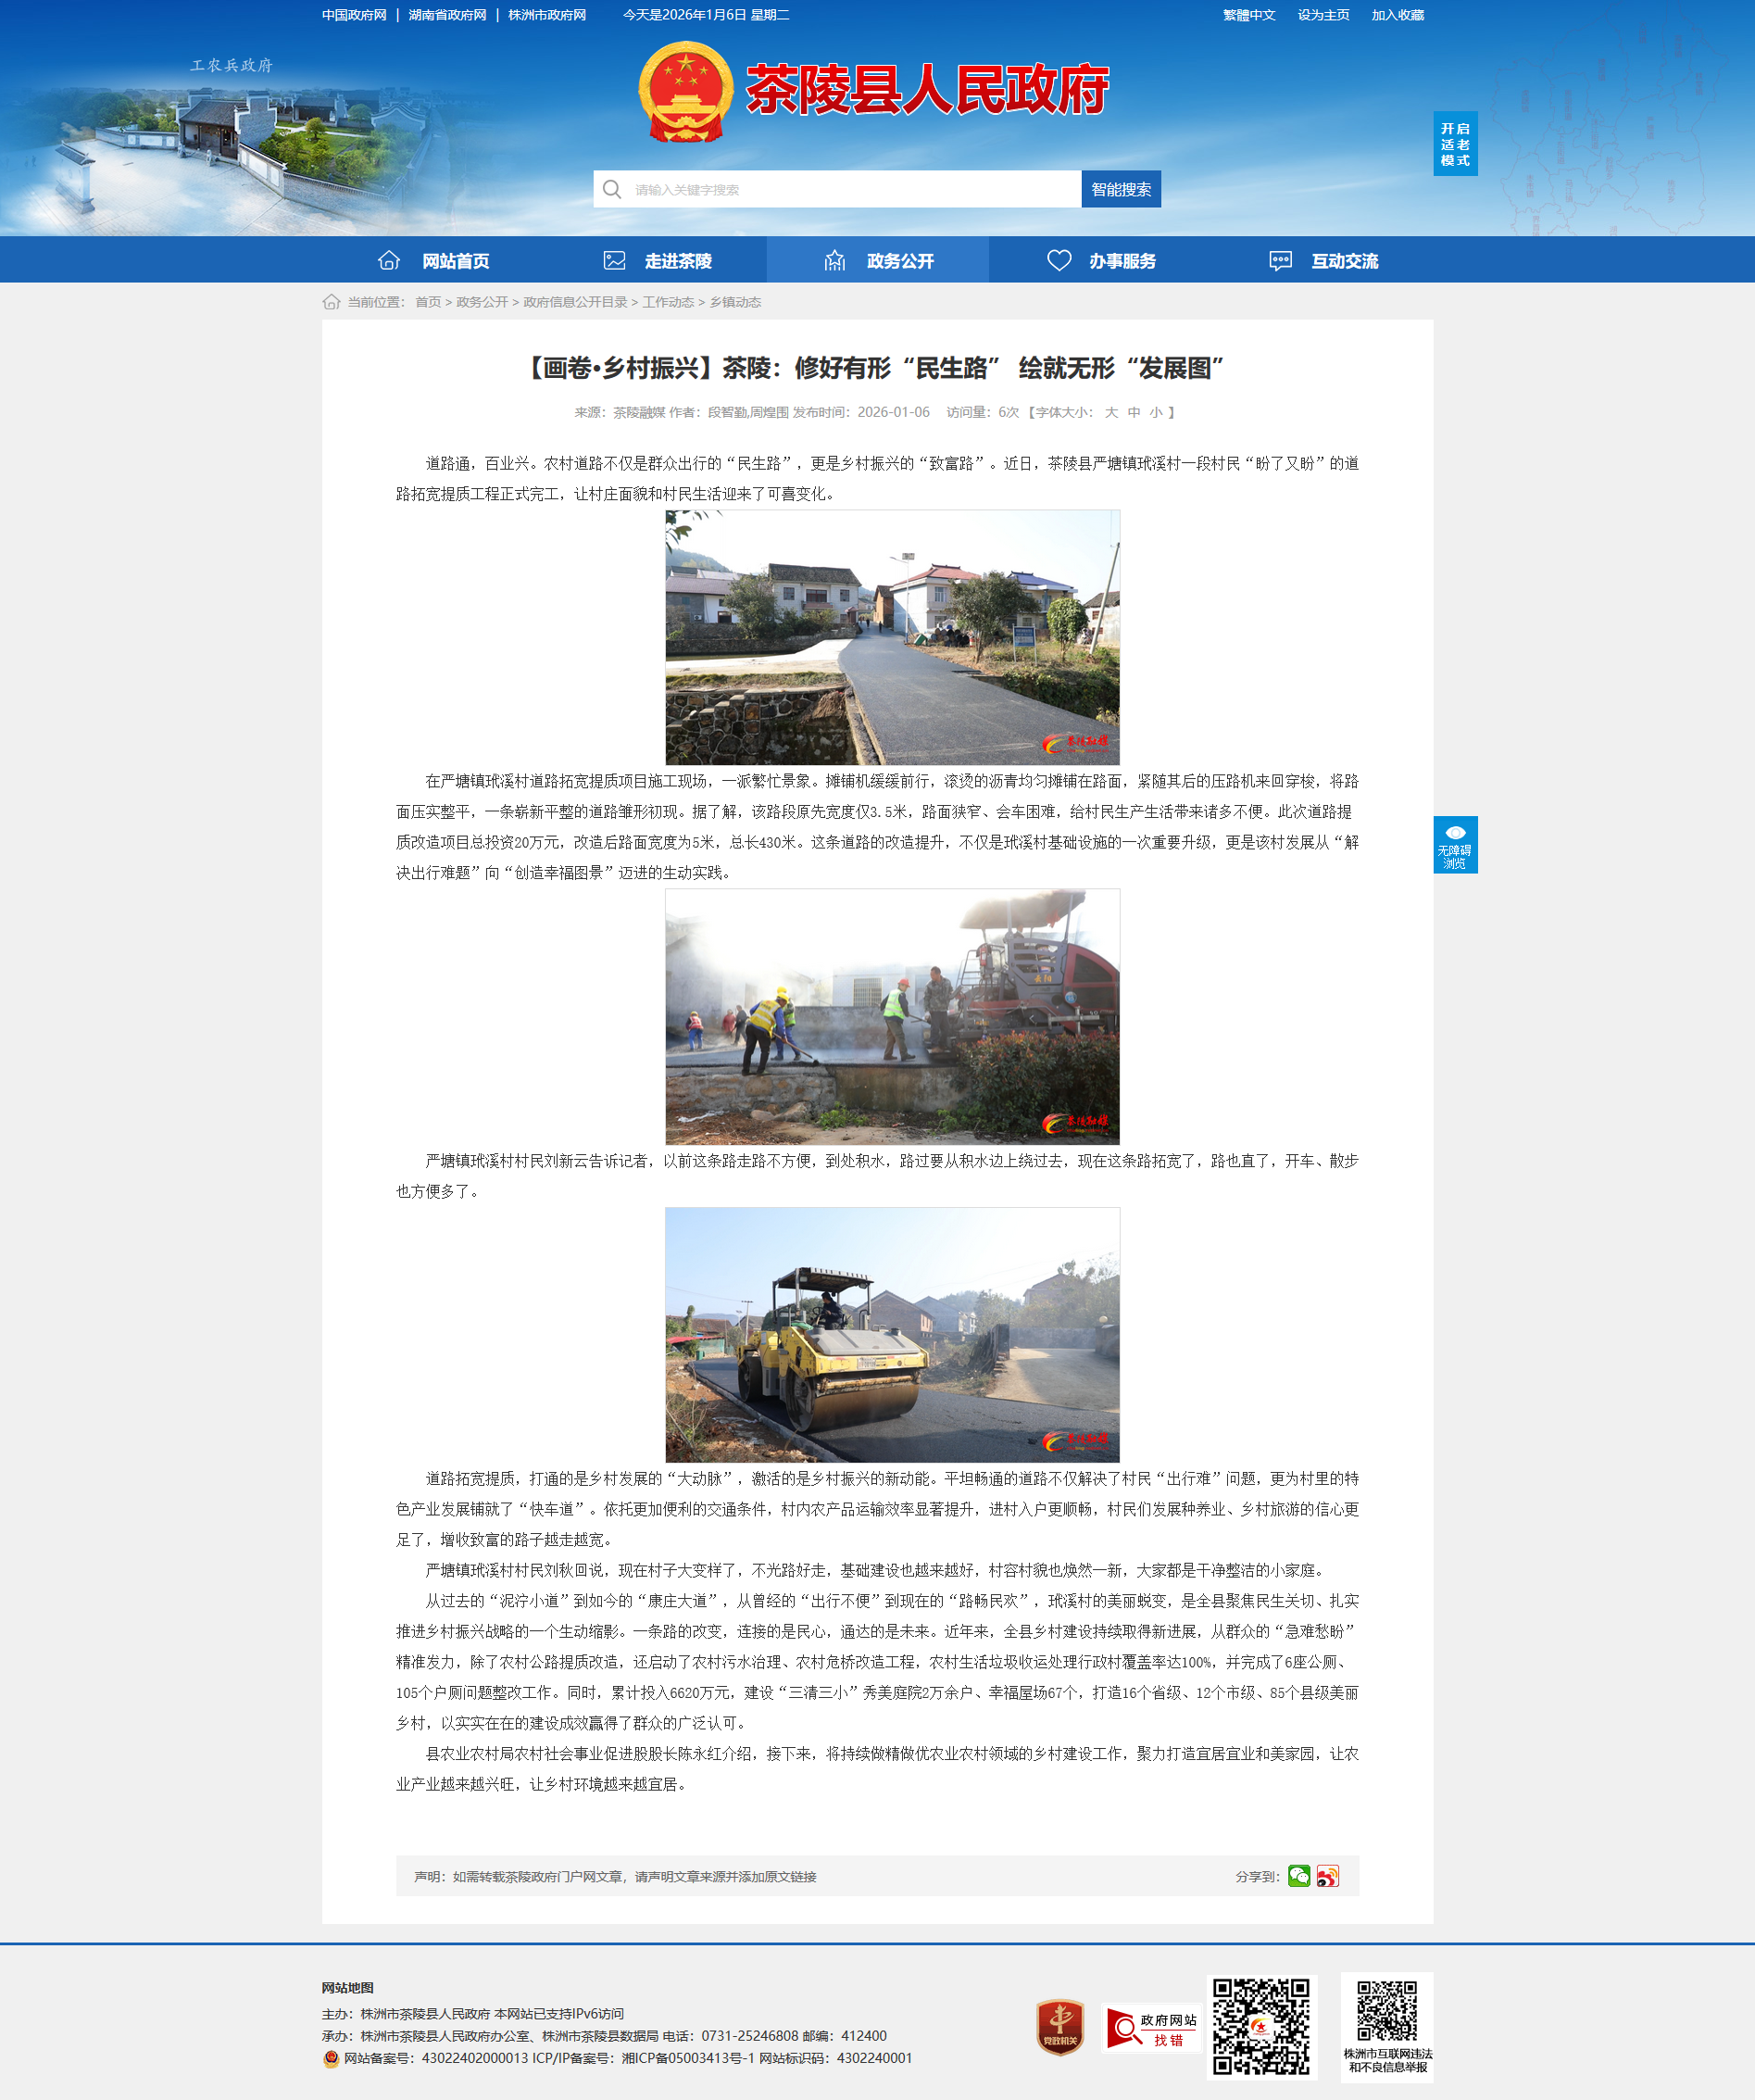1755x2100 pixels.
Task: Click the national emblem logo
Action: click(x=685, y=91)
